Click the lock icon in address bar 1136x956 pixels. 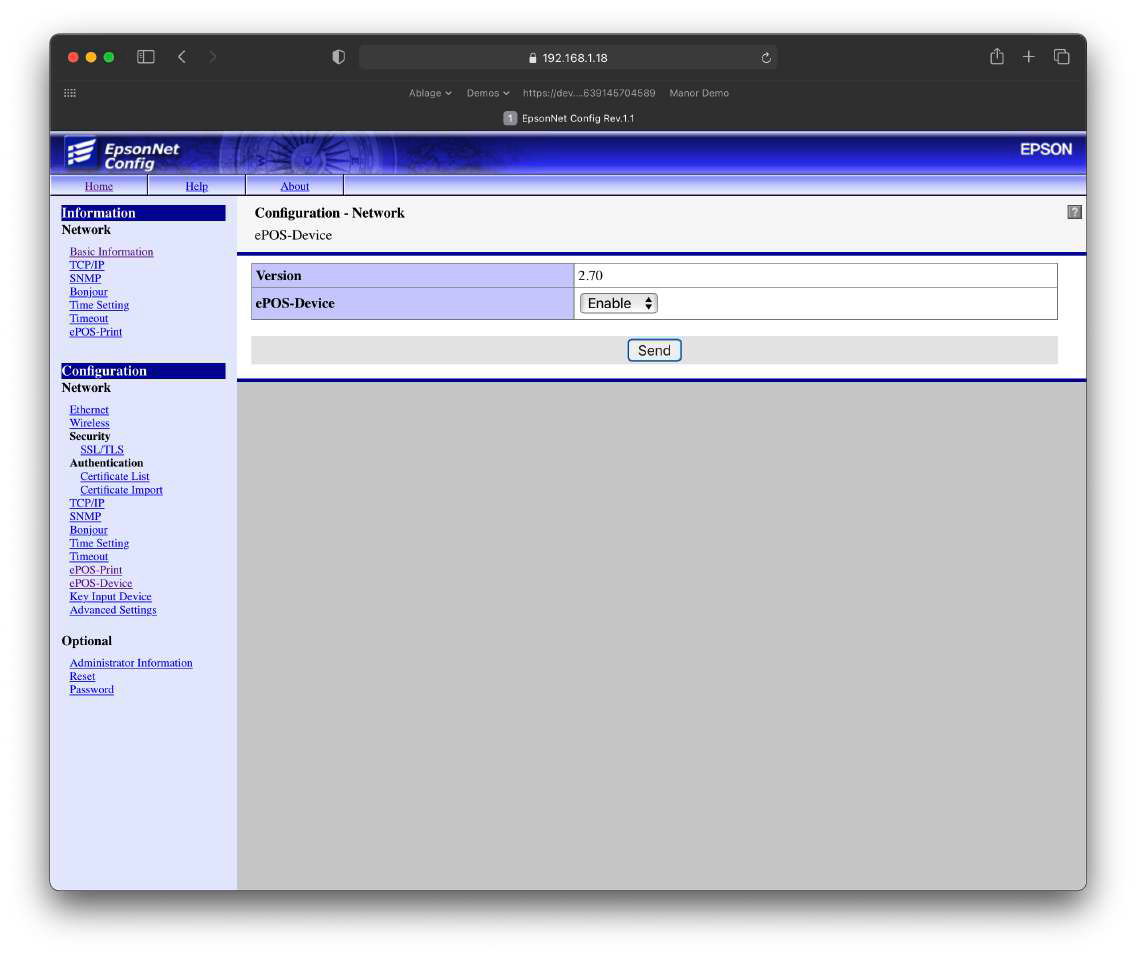pos(532,58)
